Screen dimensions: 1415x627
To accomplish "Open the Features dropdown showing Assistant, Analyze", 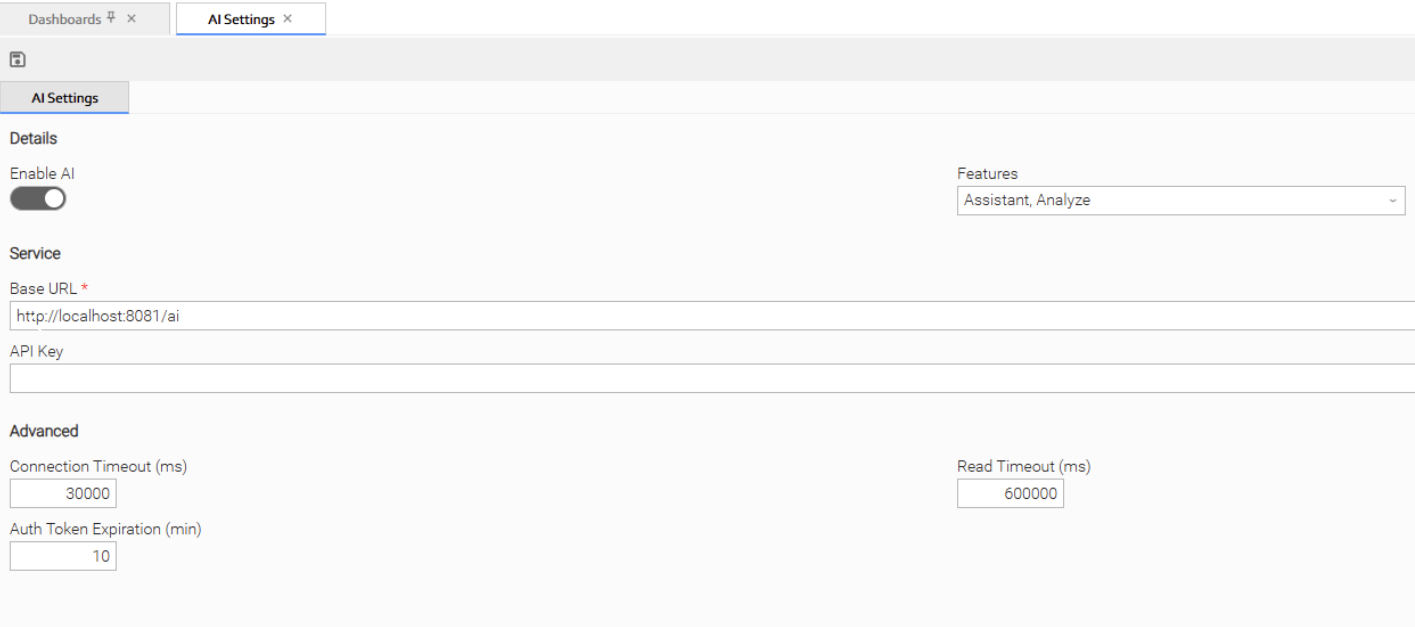I will tap(1170, 200).
